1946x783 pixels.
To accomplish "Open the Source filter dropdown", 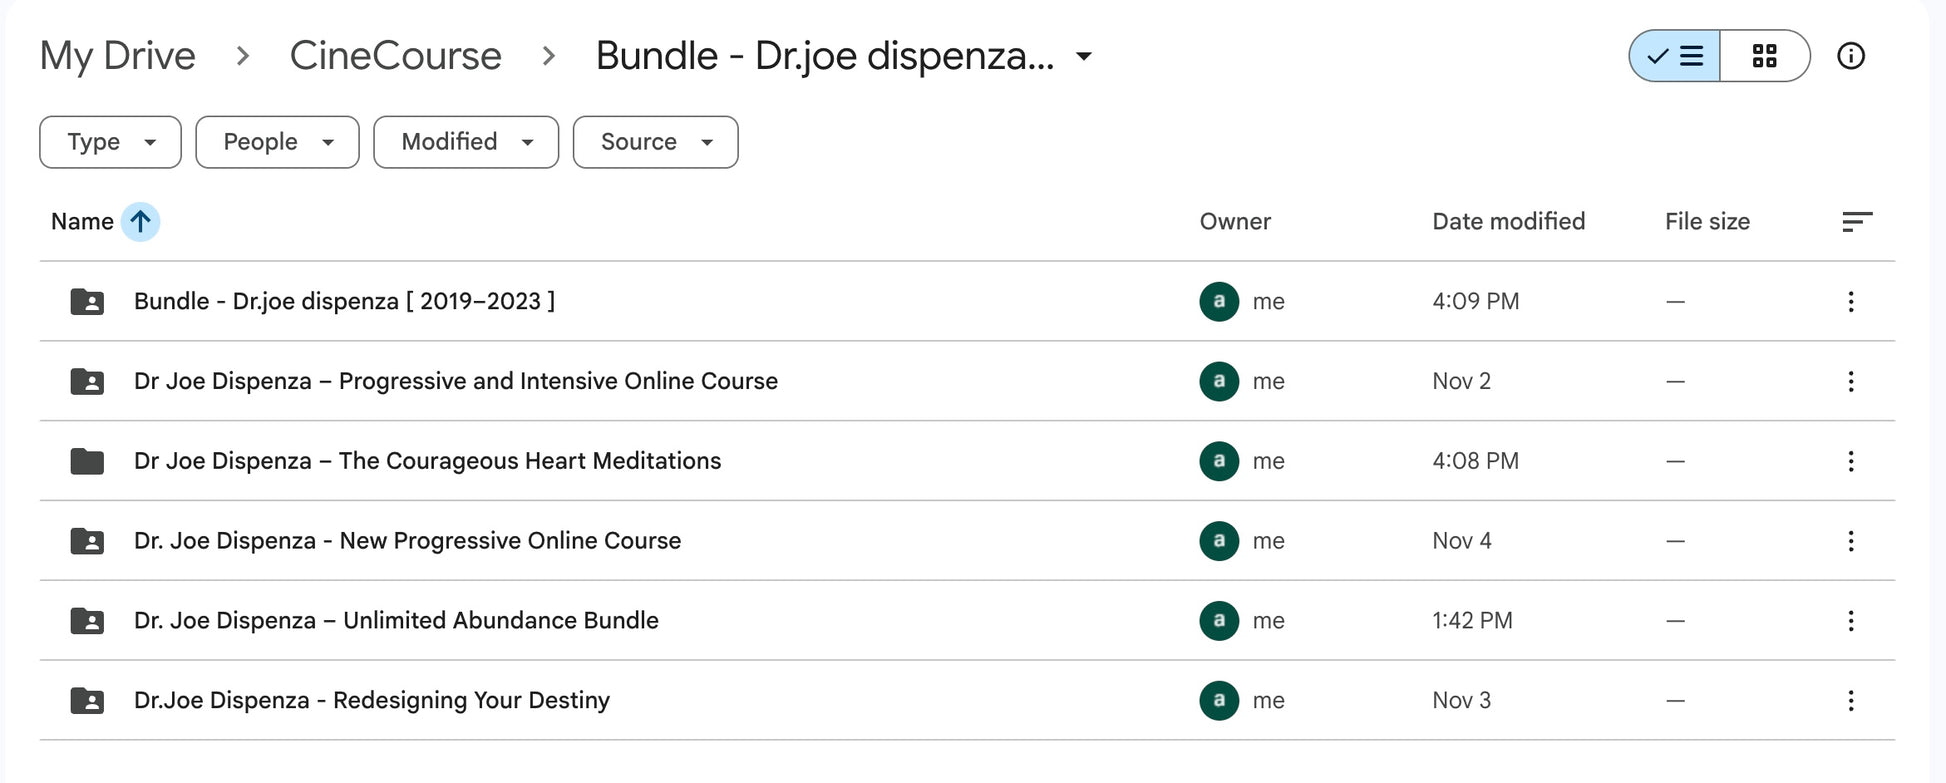I will point(655,142).
